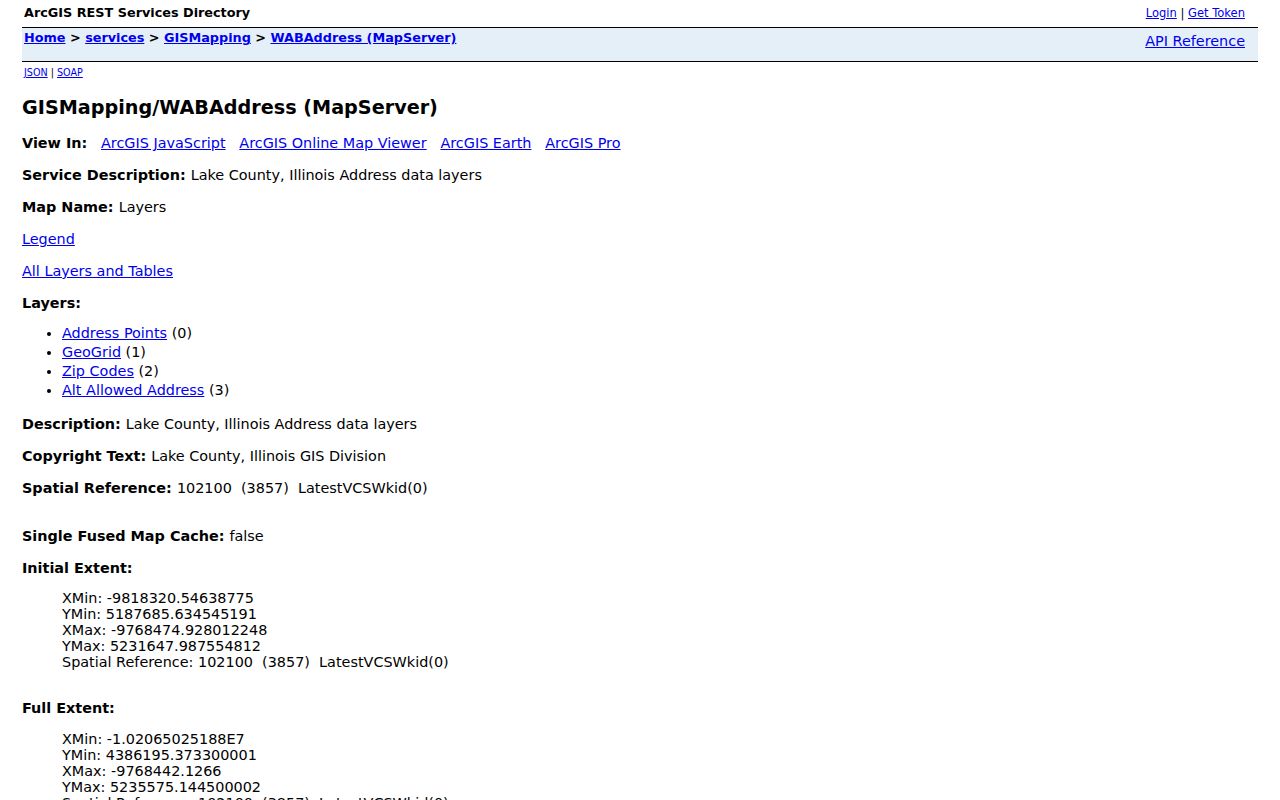Click the ArcGIS REST Services Directory title
Image resolution: width=1280 pixels, height=800 pixels.
click(137, 13)
